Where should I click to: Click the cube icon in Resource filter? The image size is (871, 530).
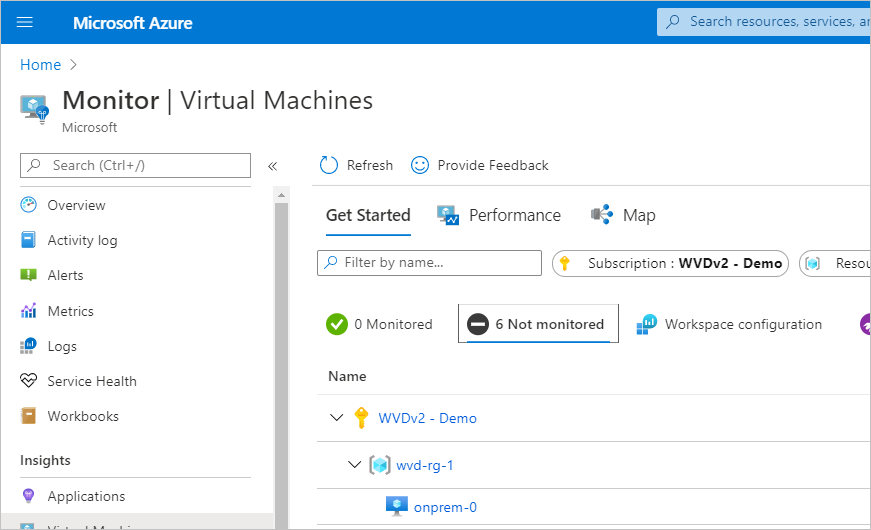813,263
